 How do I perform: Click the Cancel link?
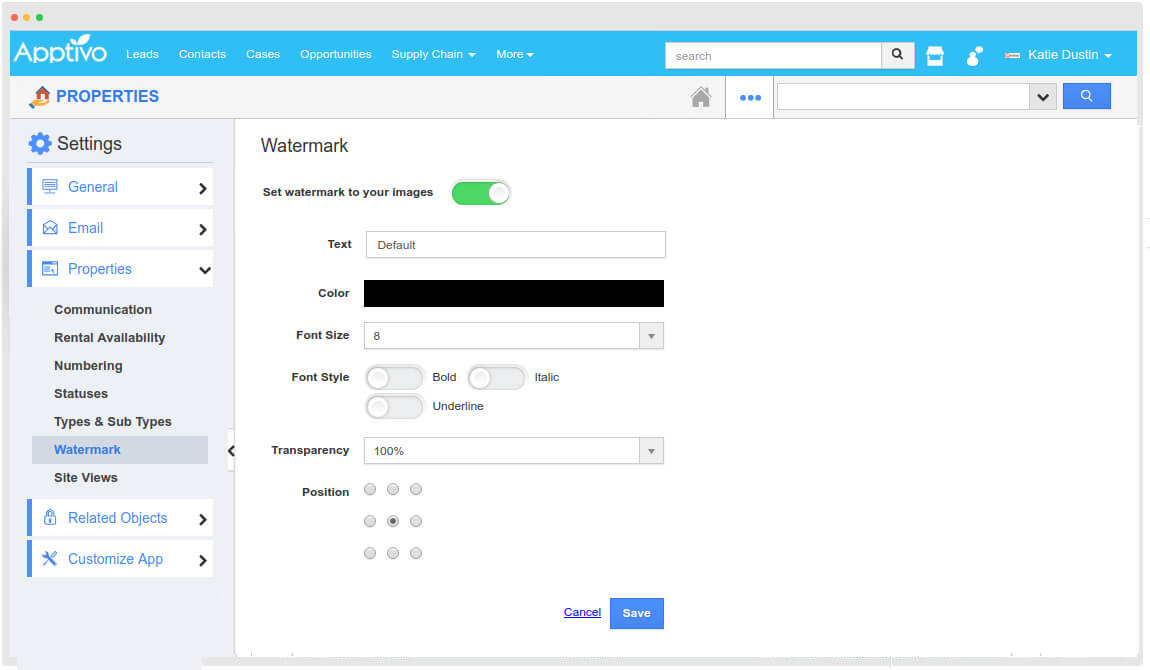click(582, 613)
